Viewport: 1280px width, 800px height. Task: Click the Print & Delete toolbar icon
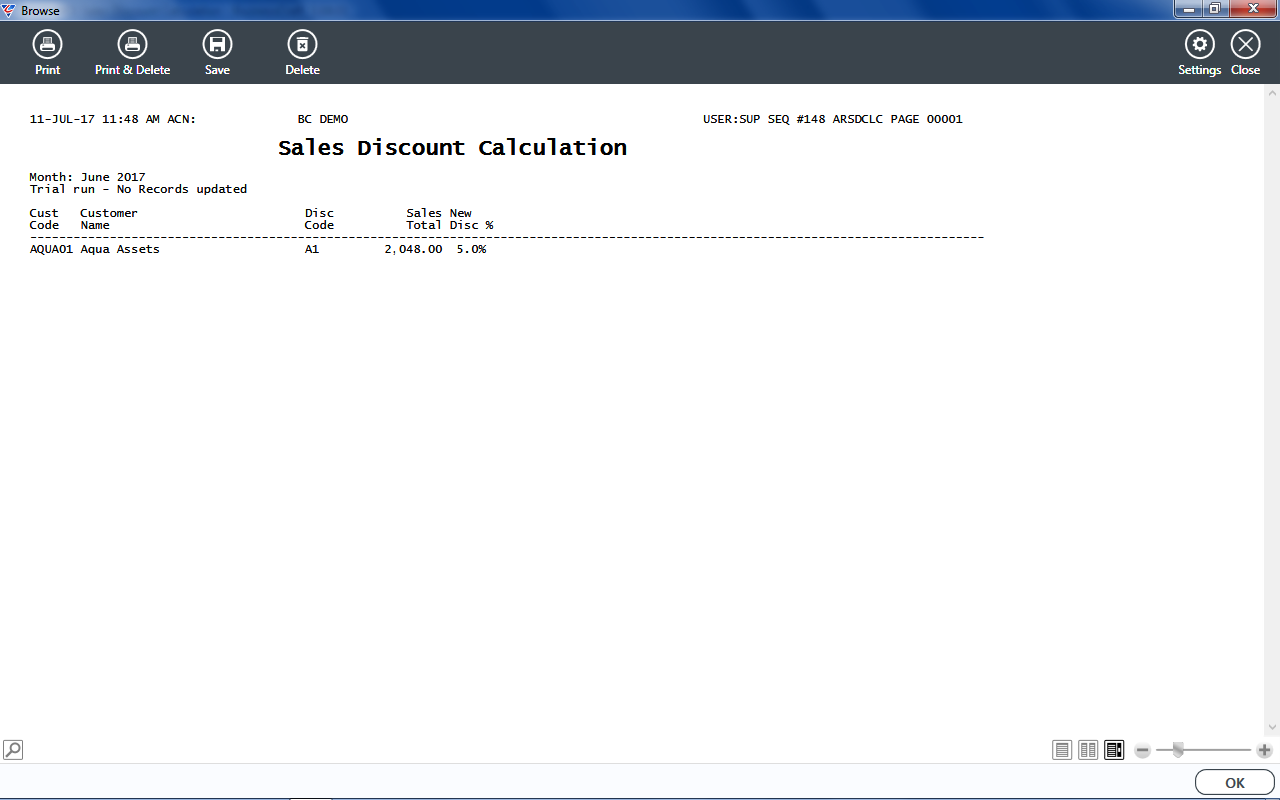point(132,45)
